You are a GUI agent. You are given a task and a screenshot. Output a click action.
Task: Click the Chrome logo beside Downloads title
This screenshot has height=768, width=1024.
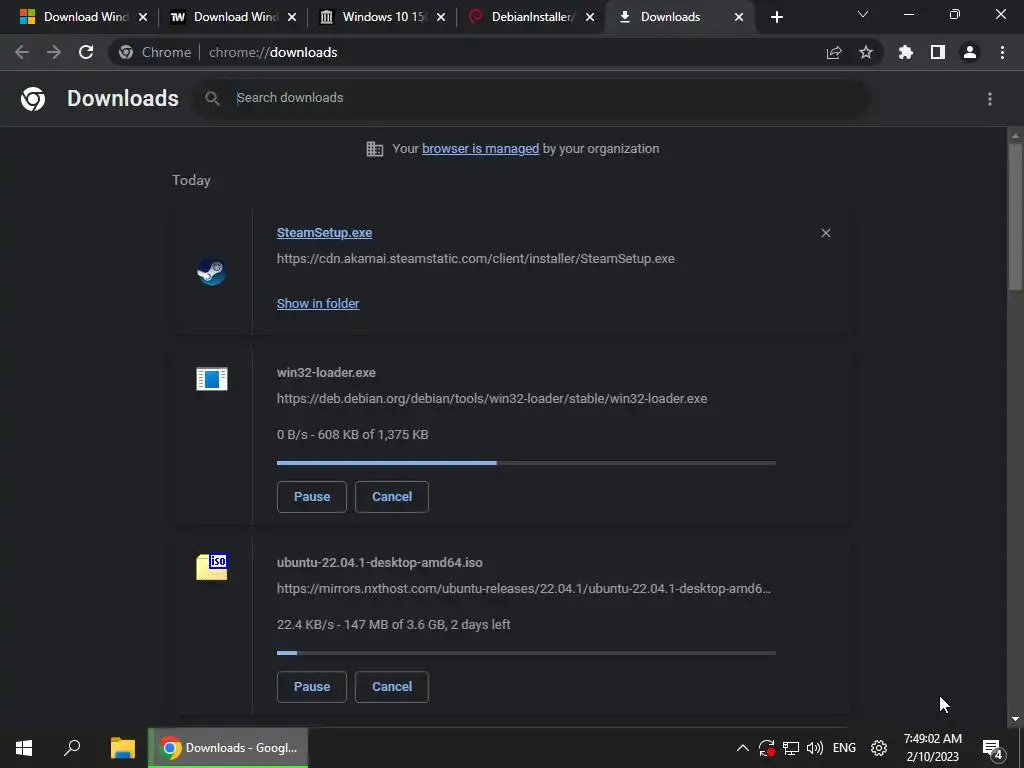coord(33,99)
